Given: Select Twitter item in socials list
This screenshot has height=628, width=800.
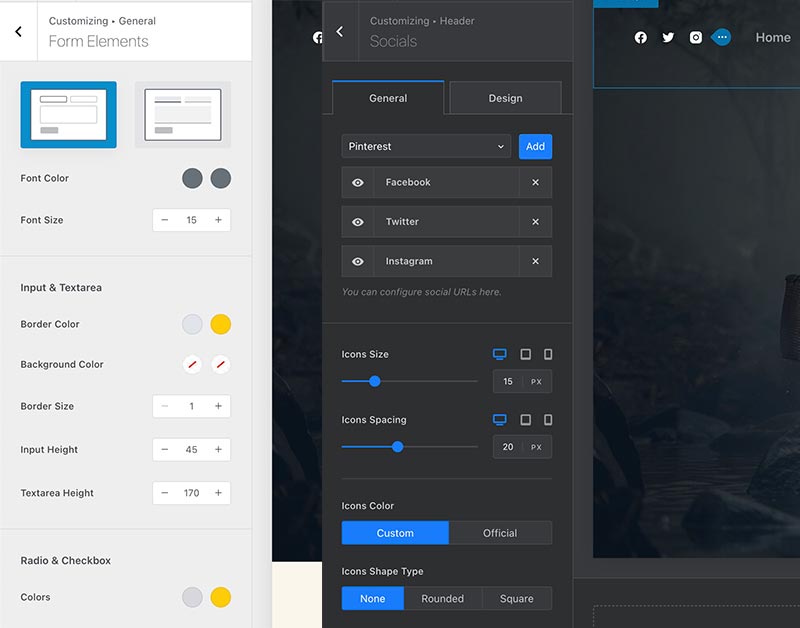Looking at the screenshot, I should pyautogui.click(x=446, y=222).
